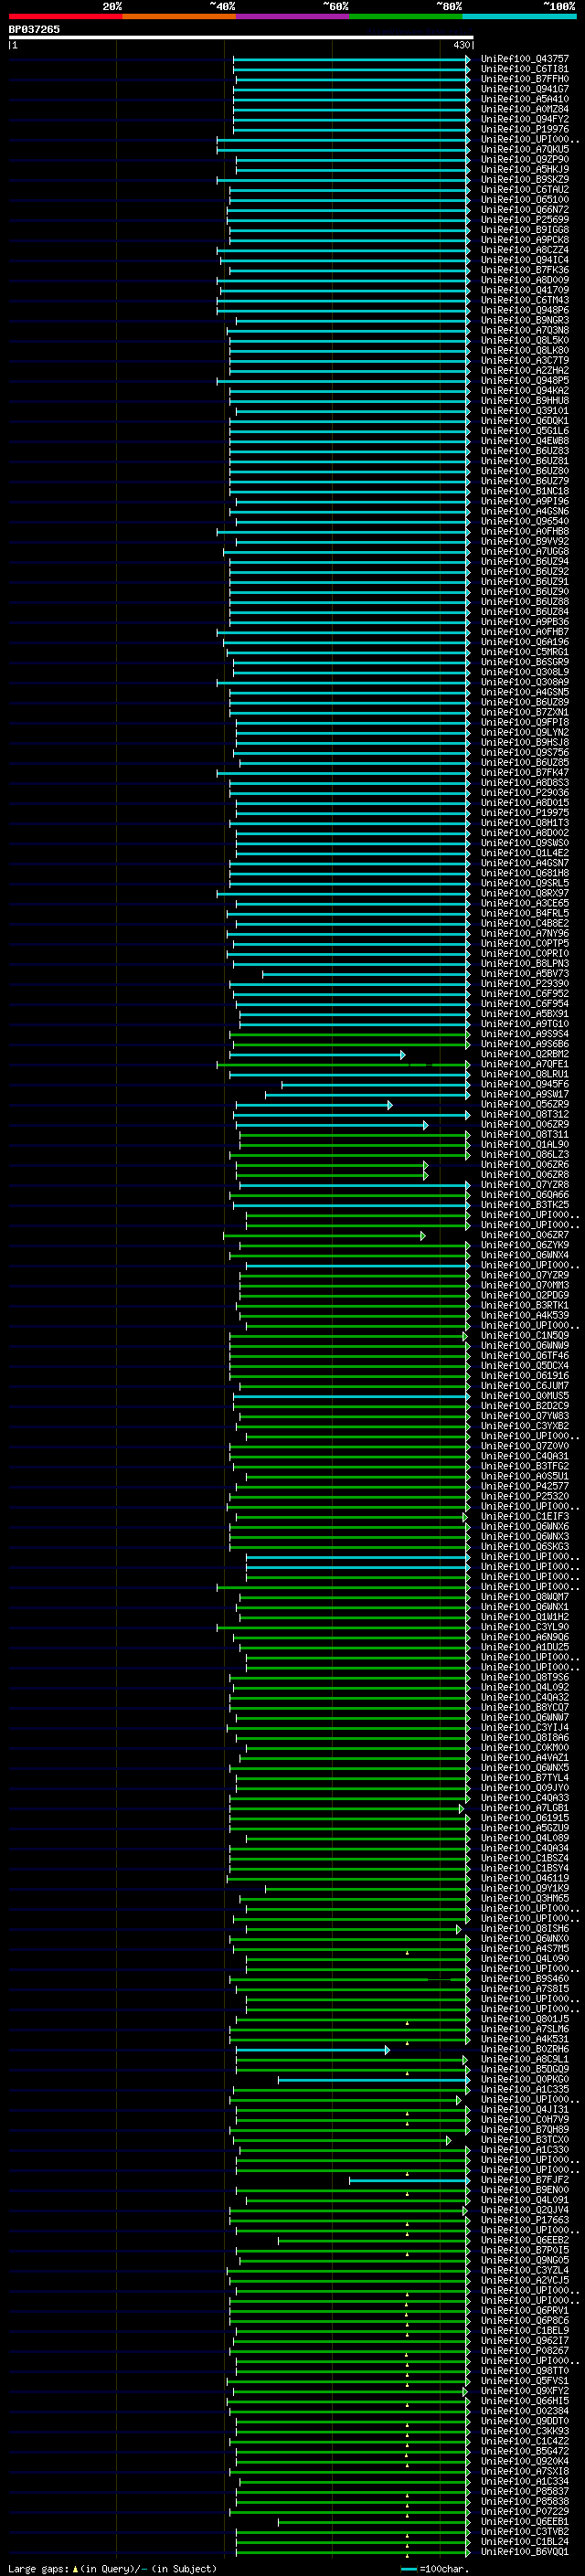Viewport: 585px width, 2576px height.
Task: Click the purple ~60% identity legend bar
Action: (x=293, y=16)
